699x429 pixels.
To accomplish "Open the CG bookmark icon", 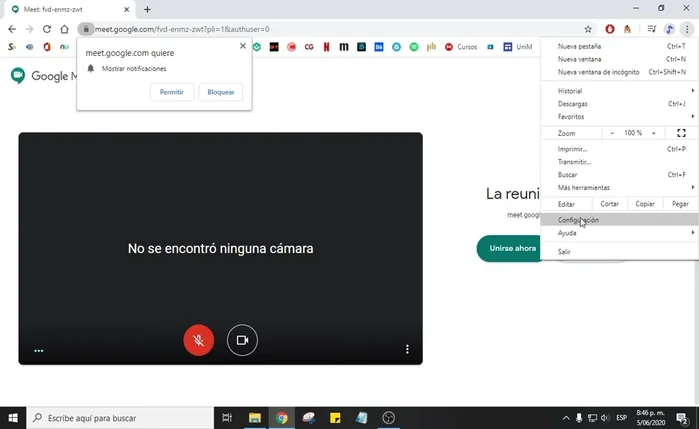I will pyautogui.click(x=309, y=47).
